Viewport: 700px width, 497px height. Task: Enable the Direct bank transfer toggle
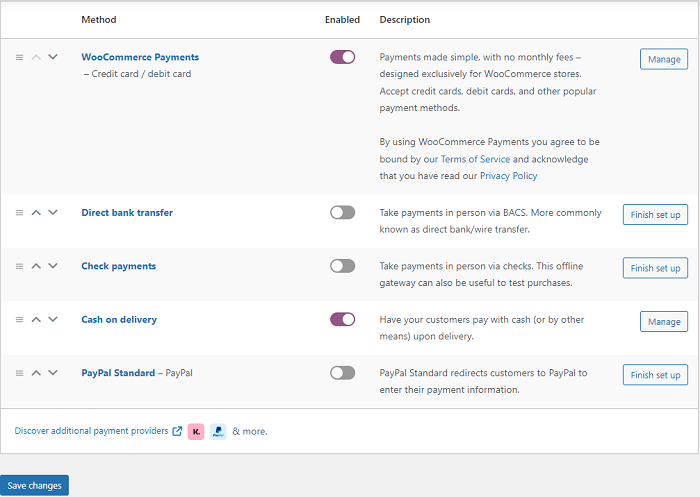342,213
